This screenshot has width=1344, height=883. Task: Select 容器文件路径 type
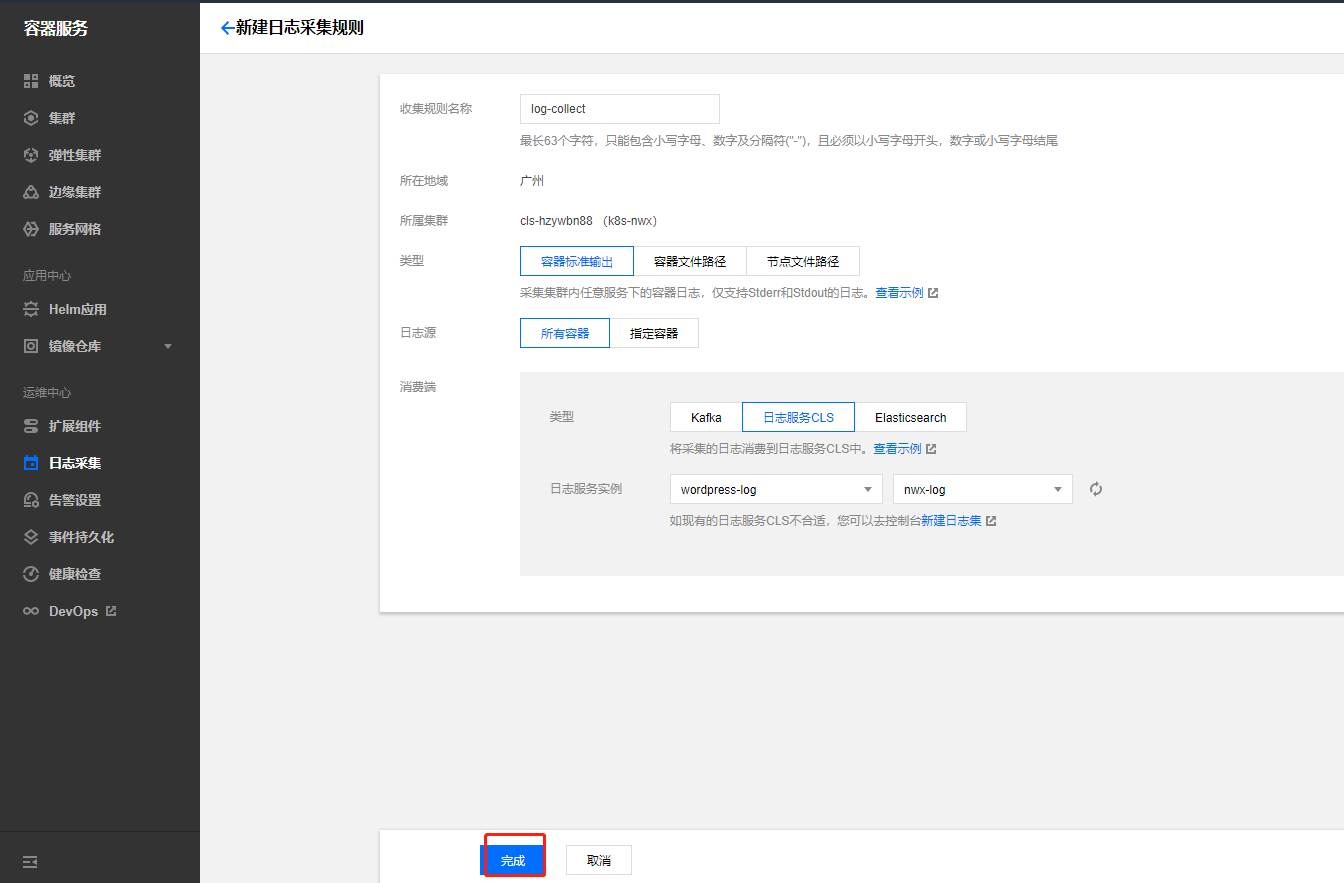690,261
